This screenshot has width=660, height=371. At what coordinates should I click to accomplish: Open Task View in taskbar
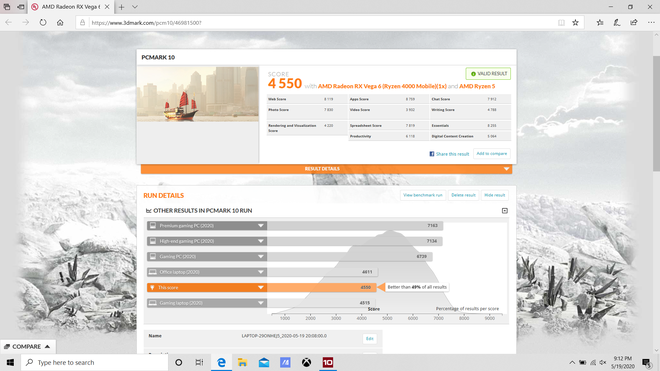tap(200, 362)
